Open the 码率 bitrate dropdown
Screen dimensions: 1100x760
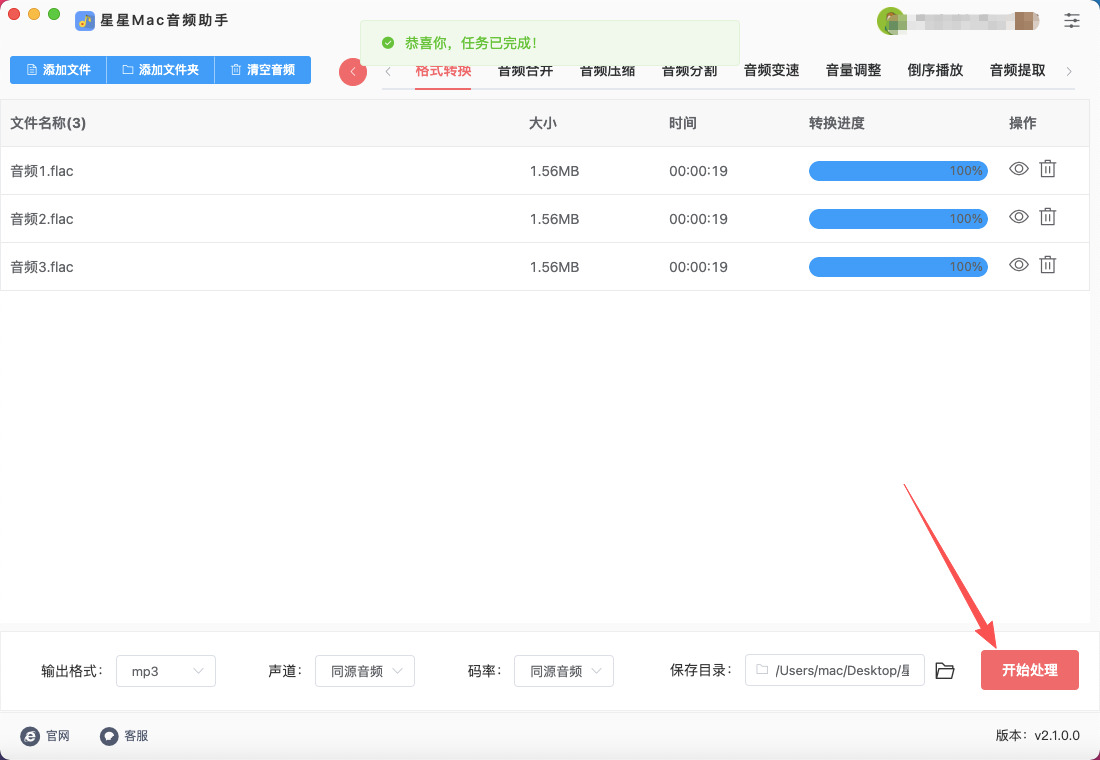coord(564,671)
